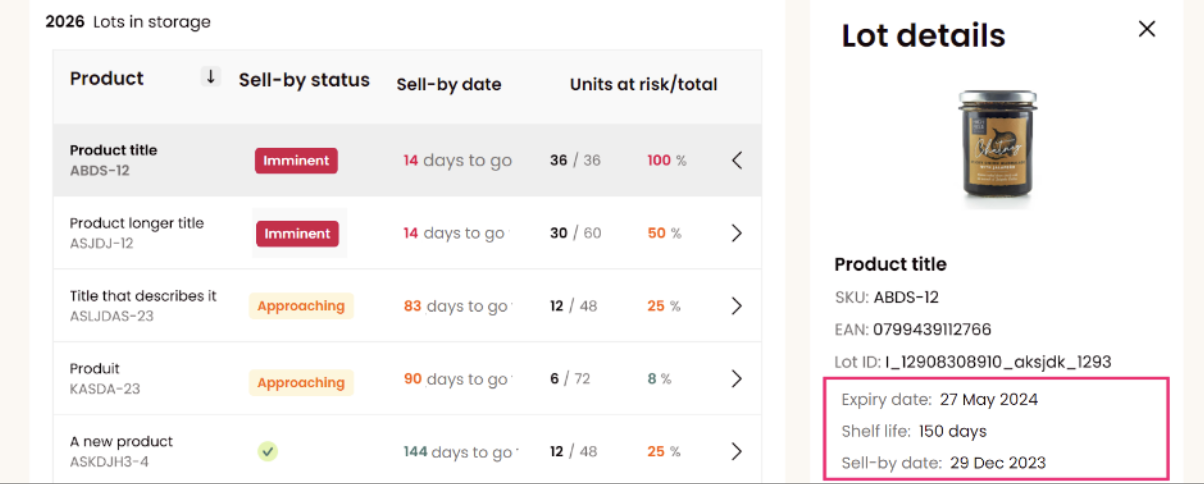1204x484 pixels.
Task: Click Approaching badge for Title that describes it
Action: pos(300,306)
